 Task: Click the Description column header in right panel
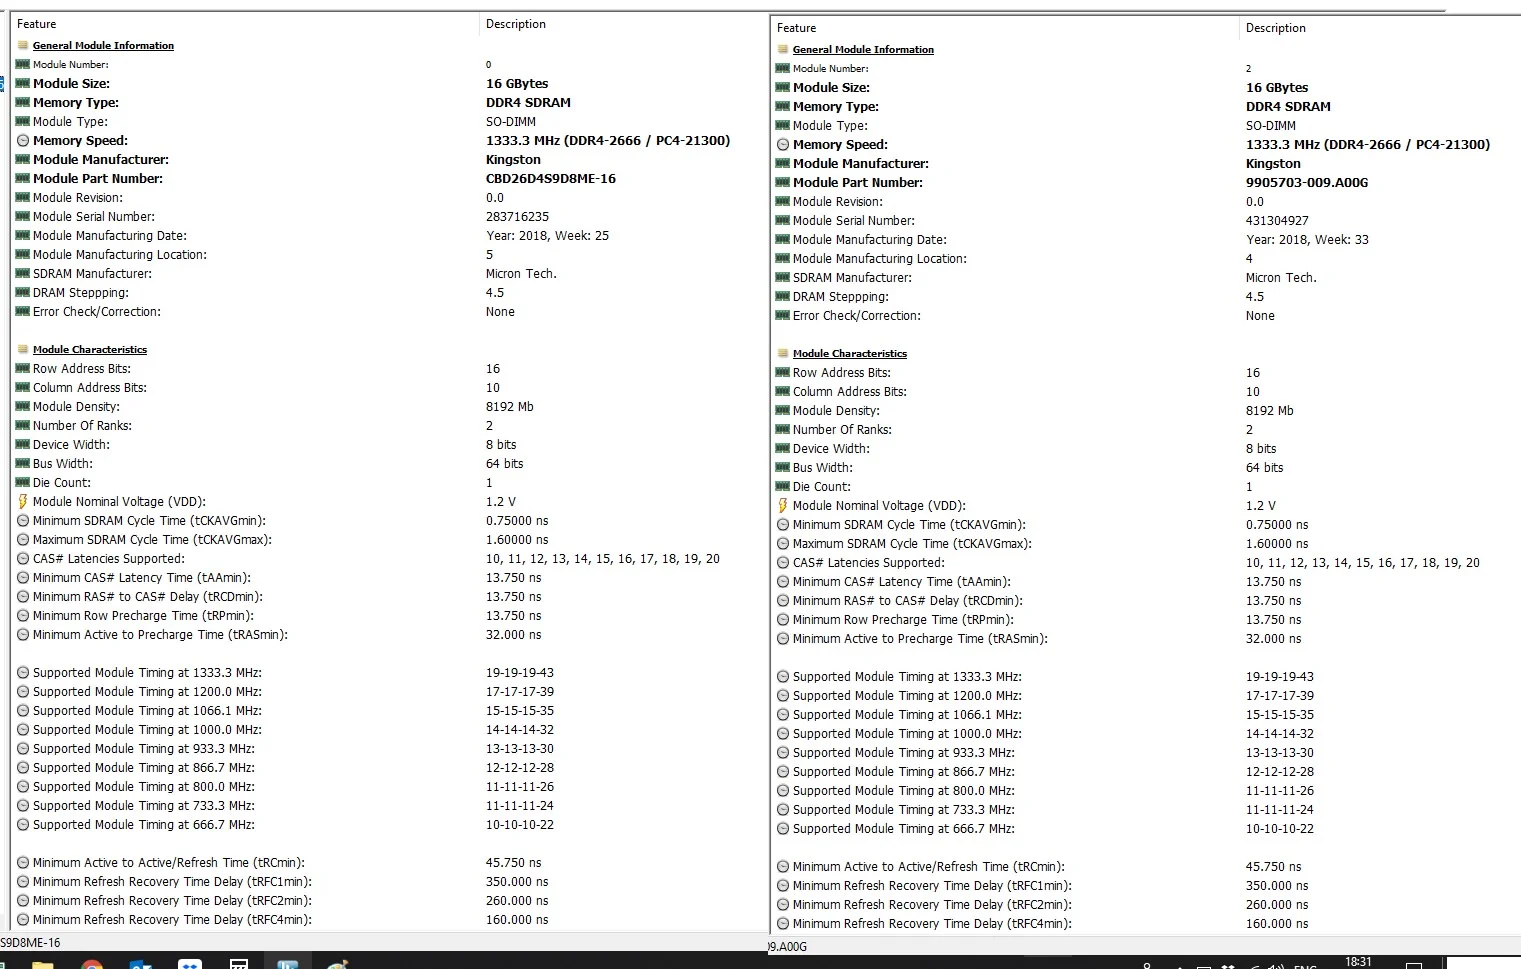tap(1276, 28)
